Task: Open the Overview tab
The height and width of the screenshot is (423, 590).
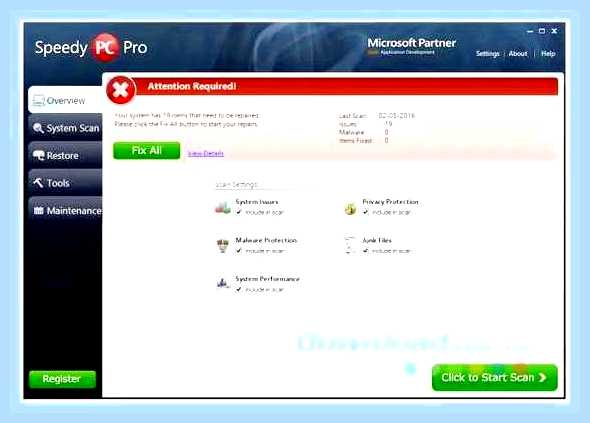Action: click(65, 100)
